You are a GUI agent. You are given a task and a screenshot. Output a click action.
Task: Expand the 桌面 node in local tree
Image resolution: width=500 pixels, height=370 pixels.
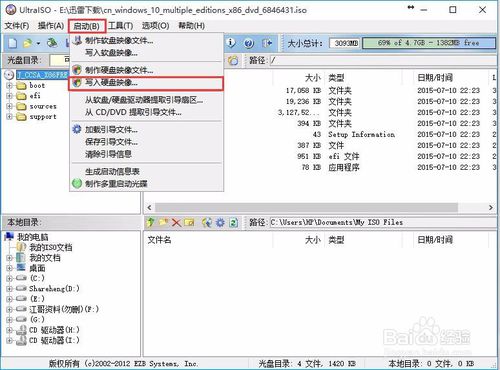click(x=9, y=268)
